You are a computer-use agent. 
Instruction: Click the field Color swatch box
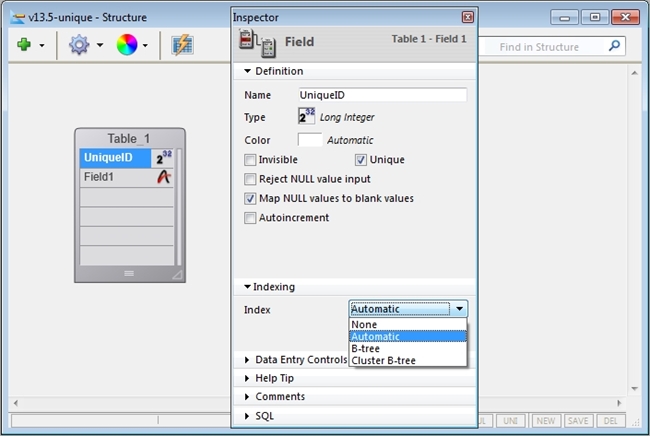click(310, 140)
